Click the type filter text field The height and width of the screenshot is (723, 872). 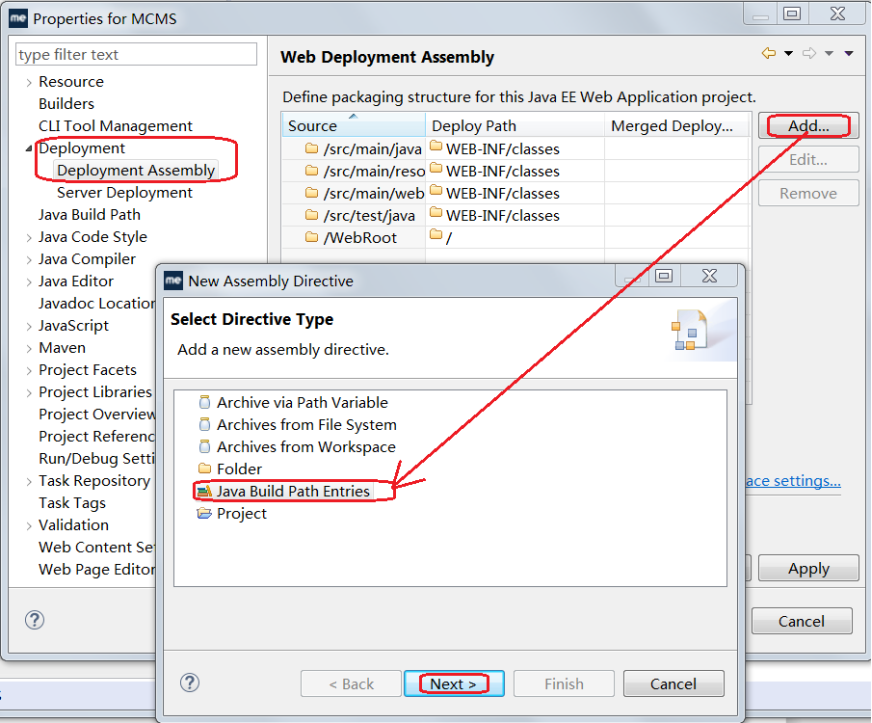tap(136, 55)
